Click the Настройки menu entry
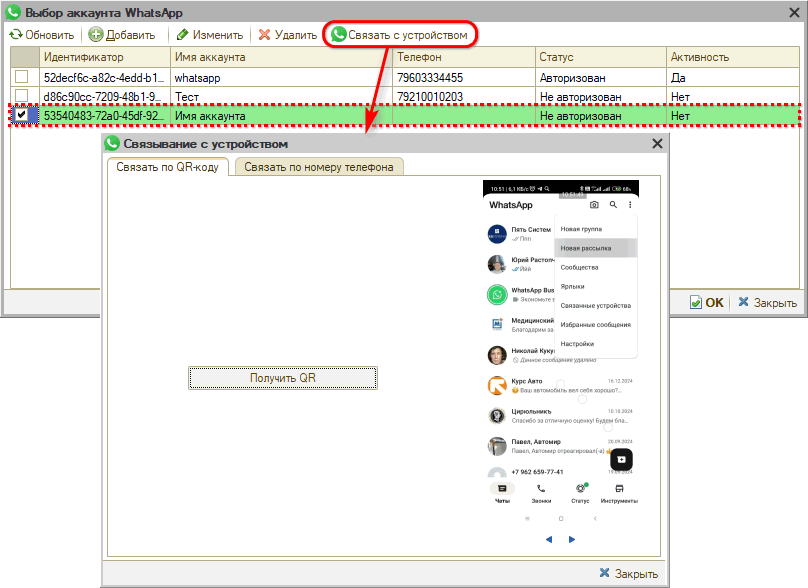This screenshot has height=588, width=808. click(596, 343)
